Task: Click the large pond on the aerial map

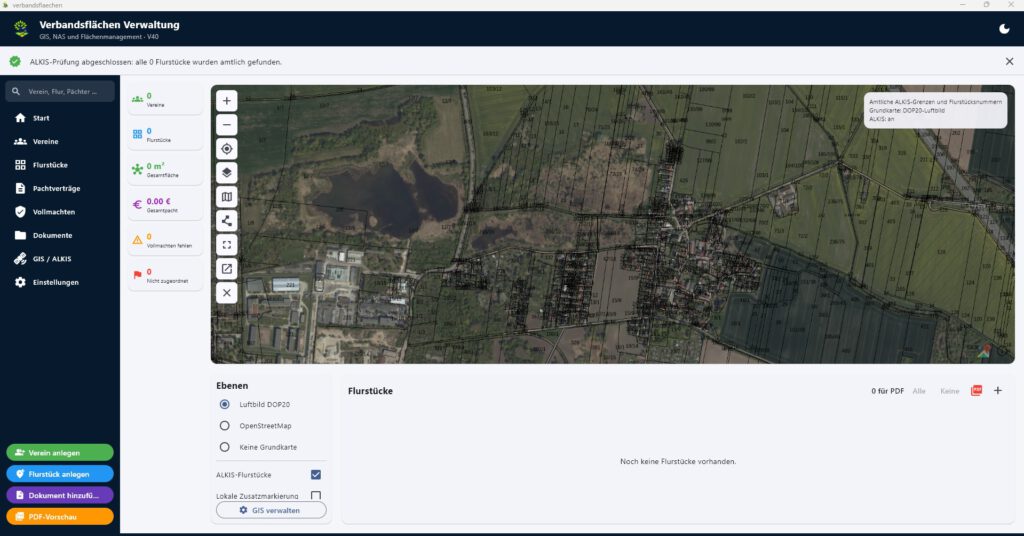Action: pyautogui.click(x=387, y=197)
